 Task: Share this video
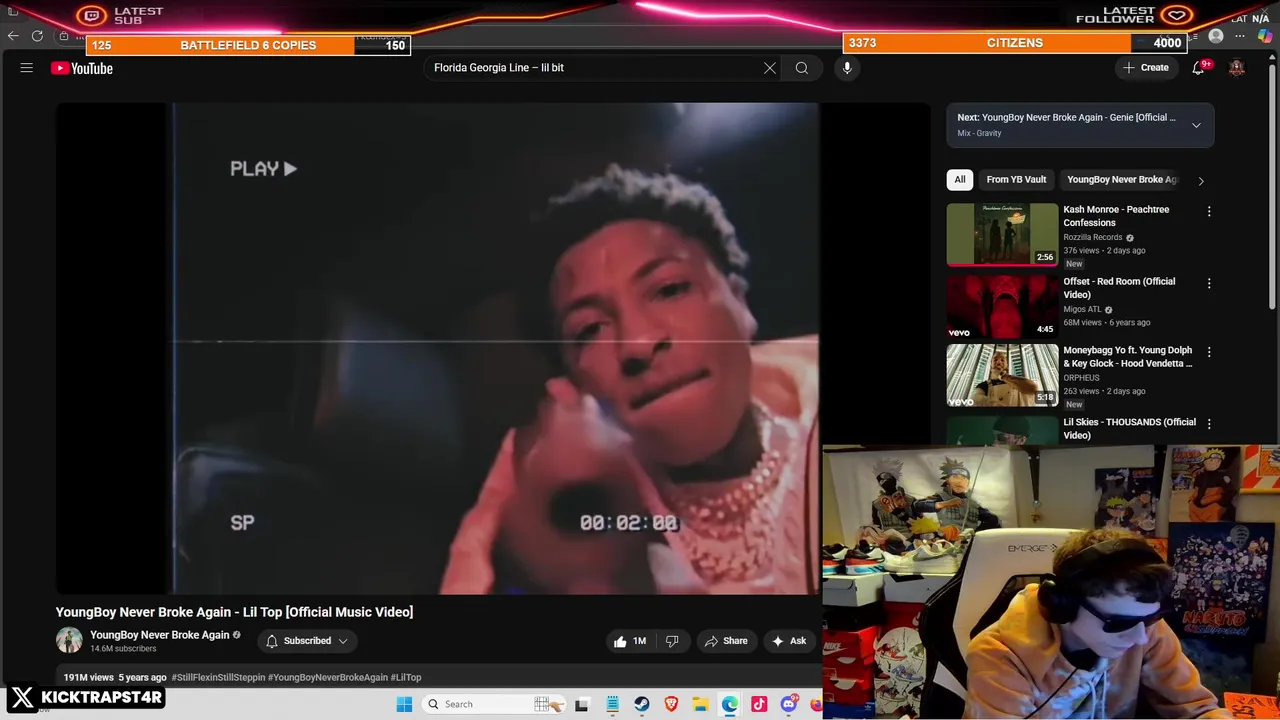coord(726,641)
